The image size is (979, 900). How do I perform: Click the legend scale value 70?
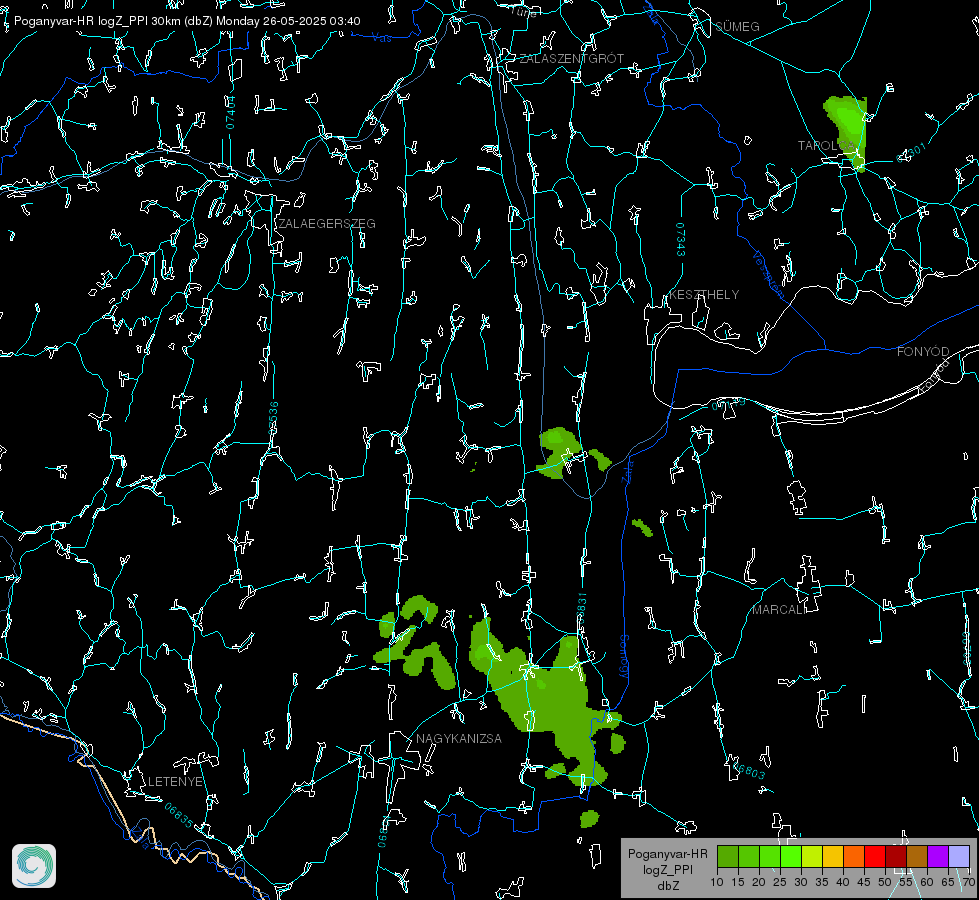(x=969, y=883)
